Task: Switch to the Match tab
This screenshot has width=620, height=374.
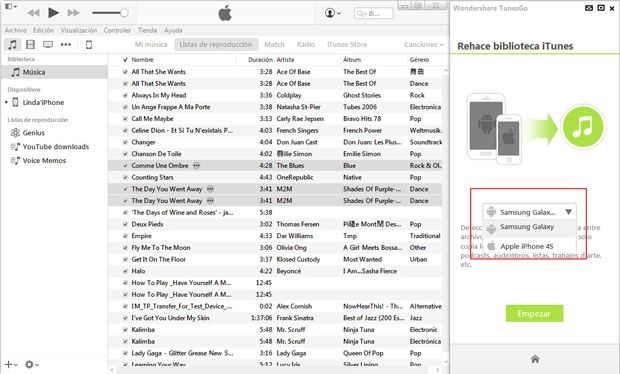Action: pos(274,44)
